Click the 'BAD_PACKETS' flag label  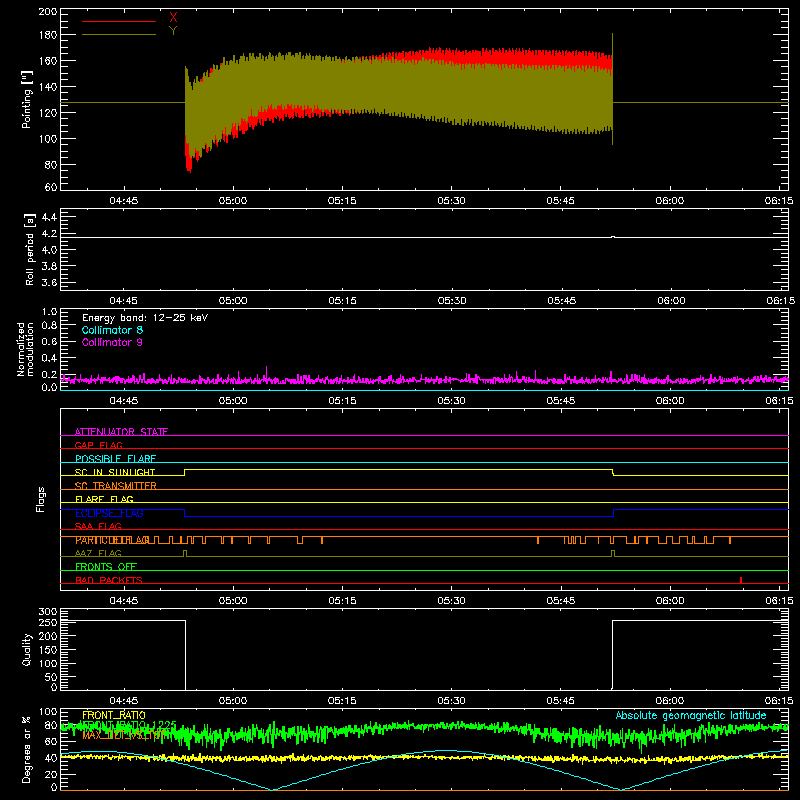tap(109, 581)
